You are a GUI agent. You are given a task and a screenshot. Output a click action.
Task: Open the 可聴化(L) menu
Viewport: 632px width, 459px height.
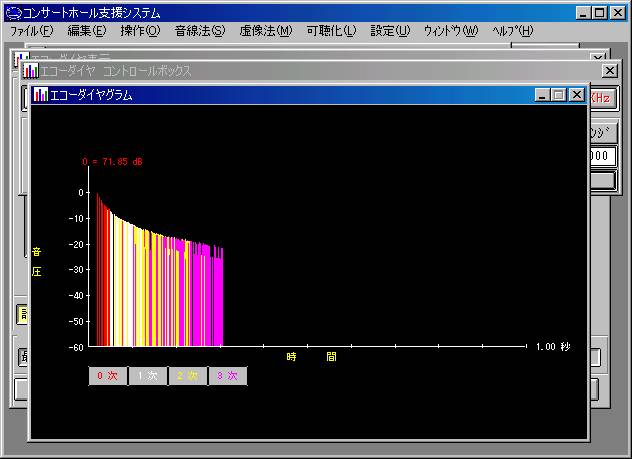click(x=331, y=31)
